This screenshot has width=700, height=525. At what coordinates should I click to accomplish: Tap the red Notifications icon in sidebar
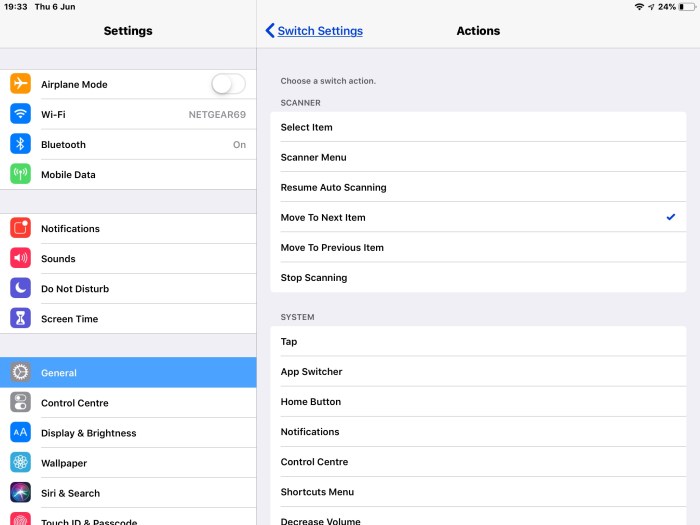tap(20, 228)
